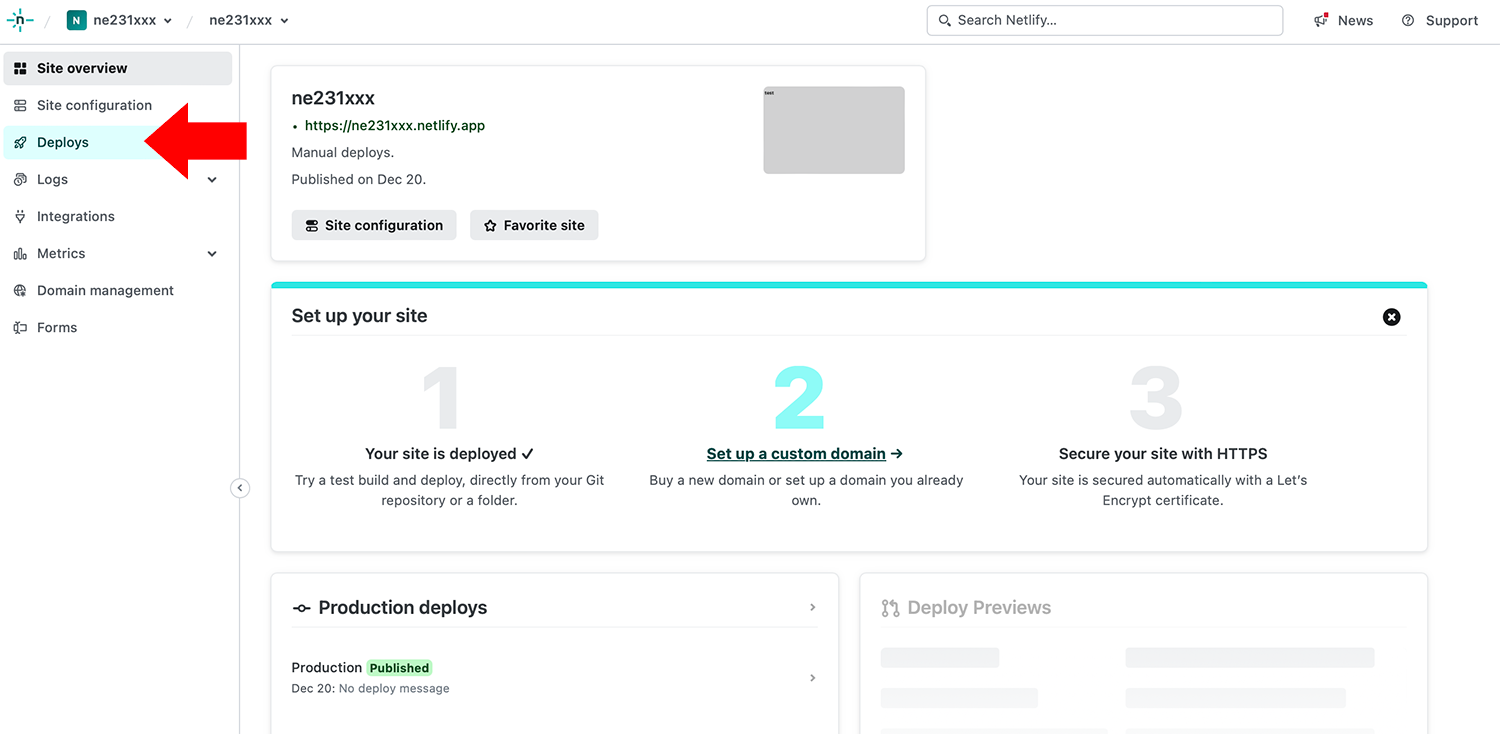Click Secure your site with HTTPS text
The height and width of the screenshot is (734, 1500).
pos(1163,453)
